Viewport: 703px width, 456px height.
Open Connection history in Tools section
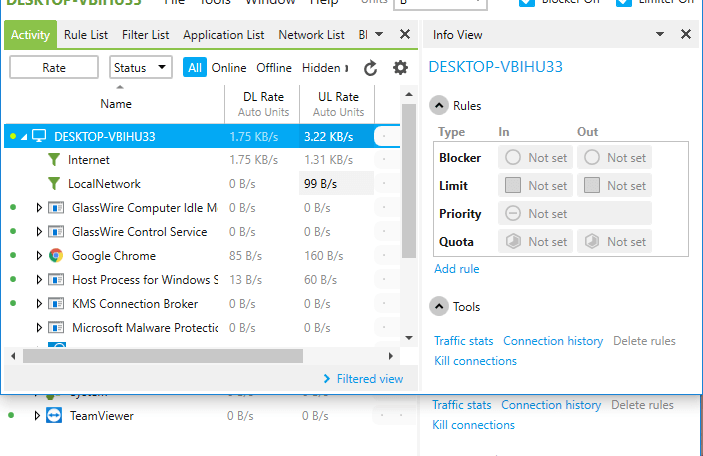coord(553,341)
